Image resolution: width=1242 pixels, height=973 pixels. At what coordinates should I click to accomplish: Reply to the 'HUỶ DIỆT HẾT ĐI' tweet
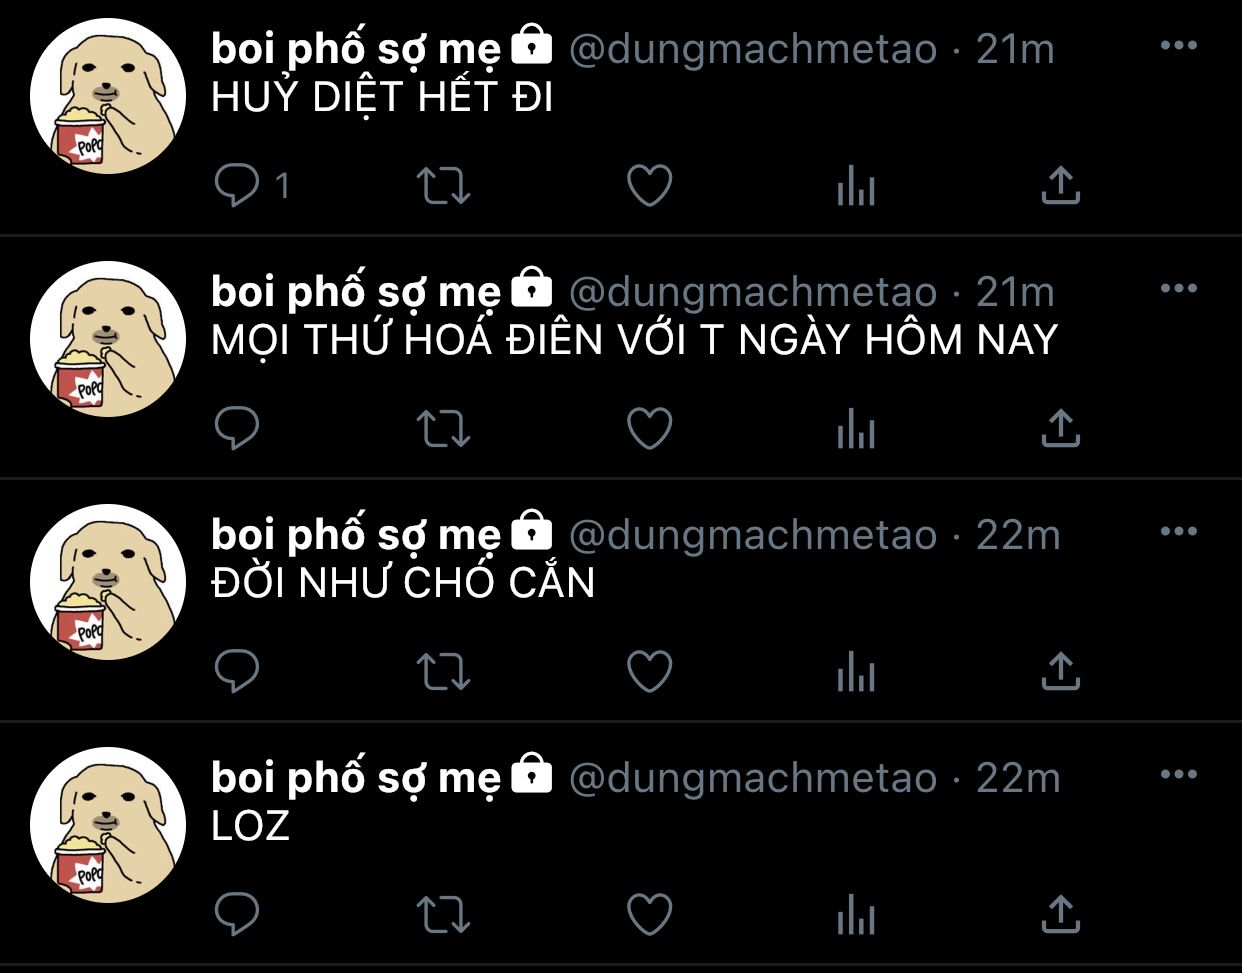pos(238,186)
